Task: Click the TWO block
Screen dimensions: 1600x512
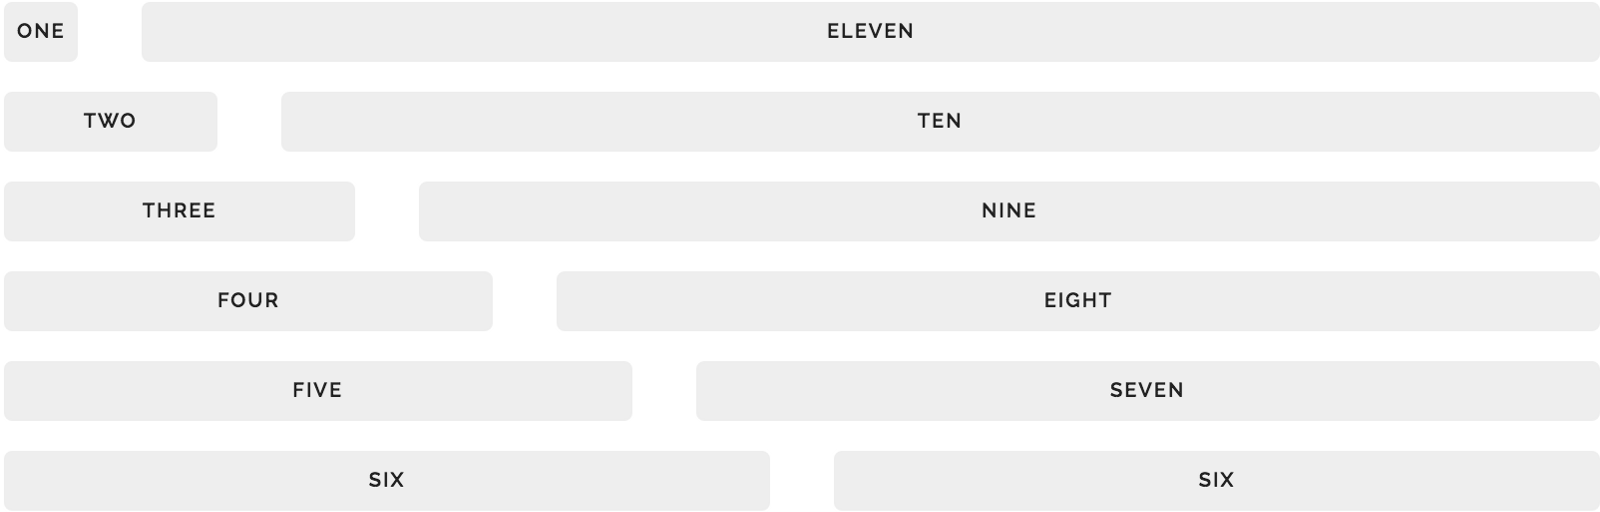Action: click(110, 122)
